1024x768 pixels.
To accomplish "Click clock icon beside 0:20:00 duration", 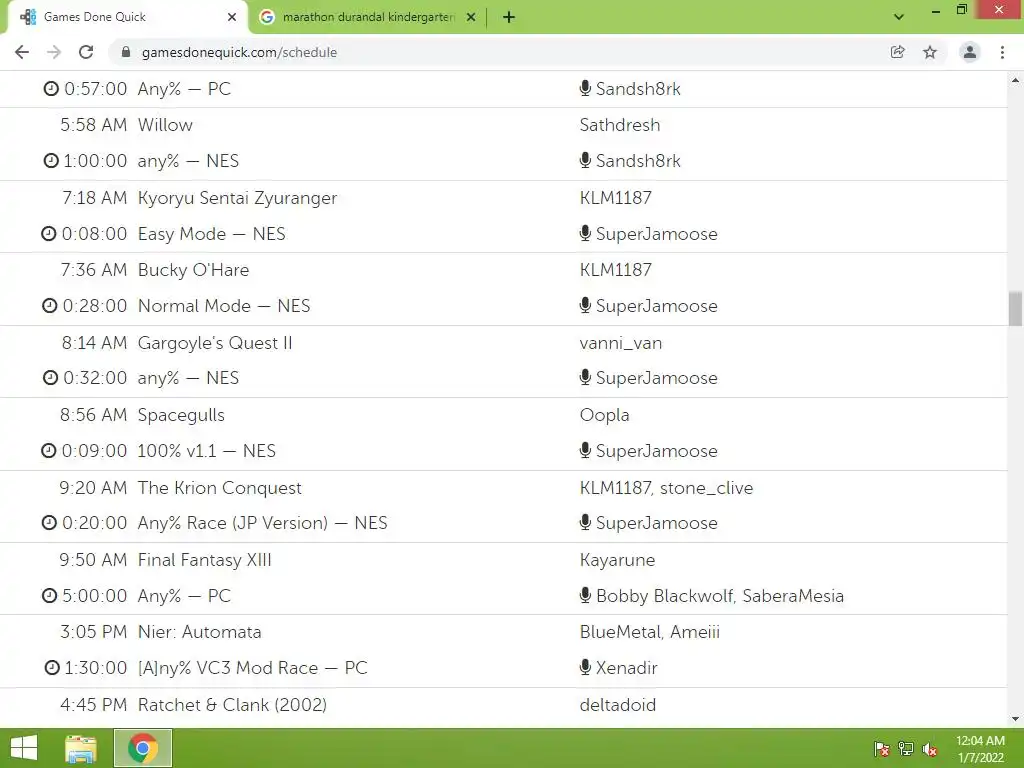I will tap(49, 522).
